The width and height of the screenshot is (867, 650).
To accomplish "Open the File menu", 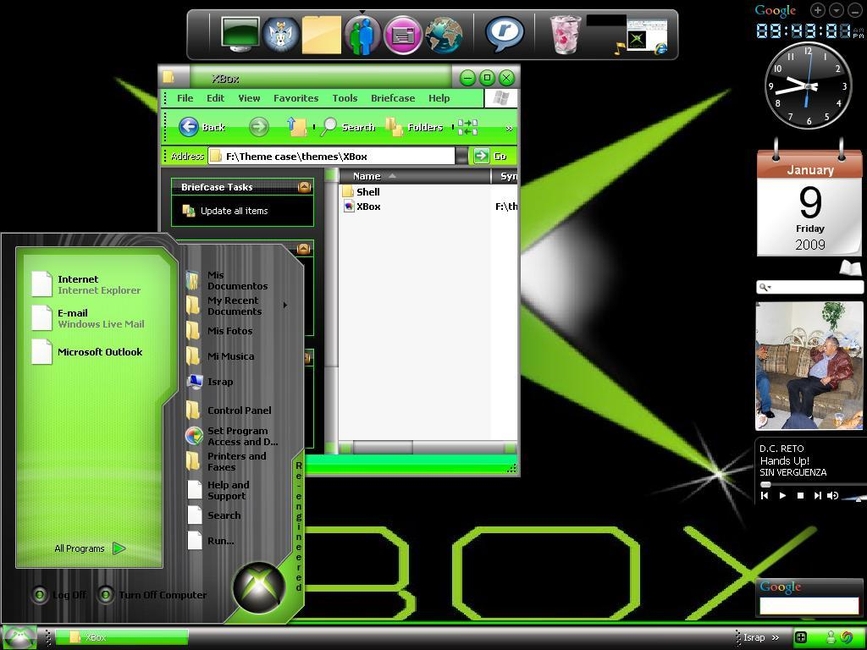I will click(x=185, y=98).
